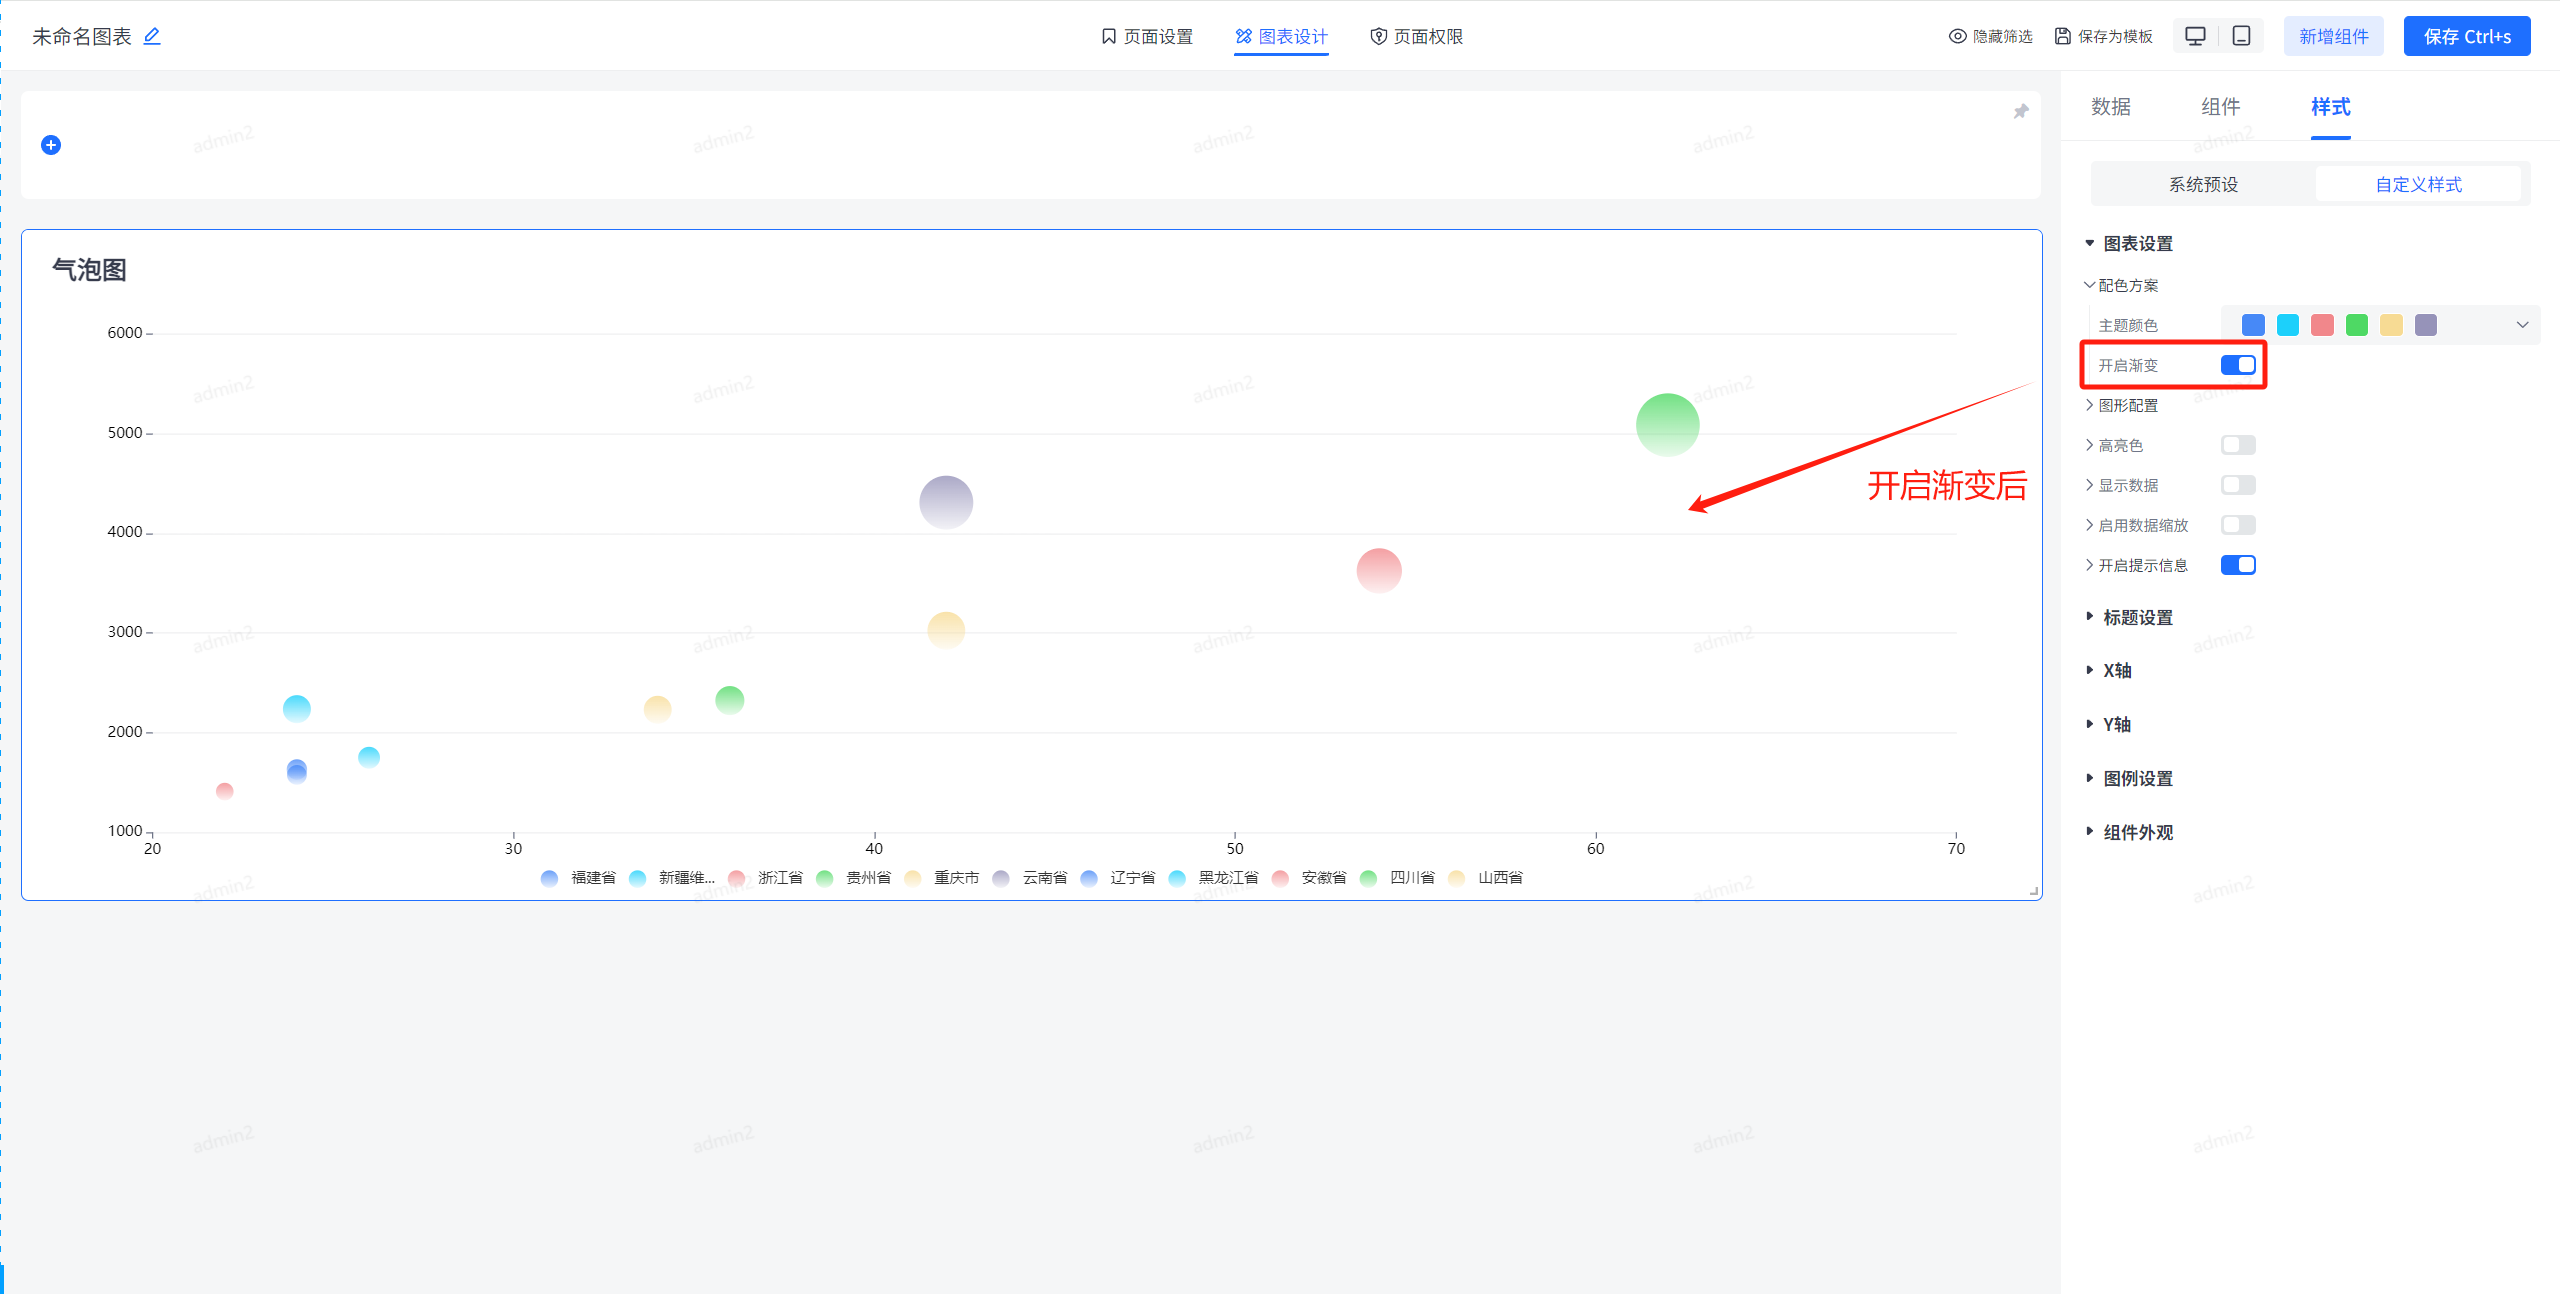Toggle 浙江省 legend marker

point(737,878)
